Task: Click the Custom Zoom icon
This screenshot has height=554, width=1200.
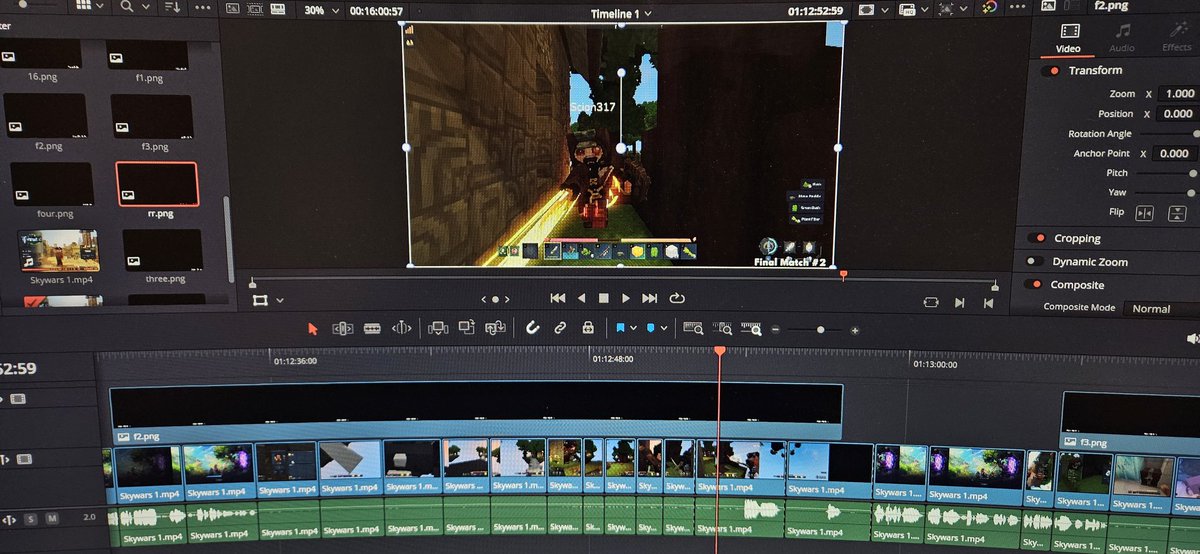Action: [752, 328]
